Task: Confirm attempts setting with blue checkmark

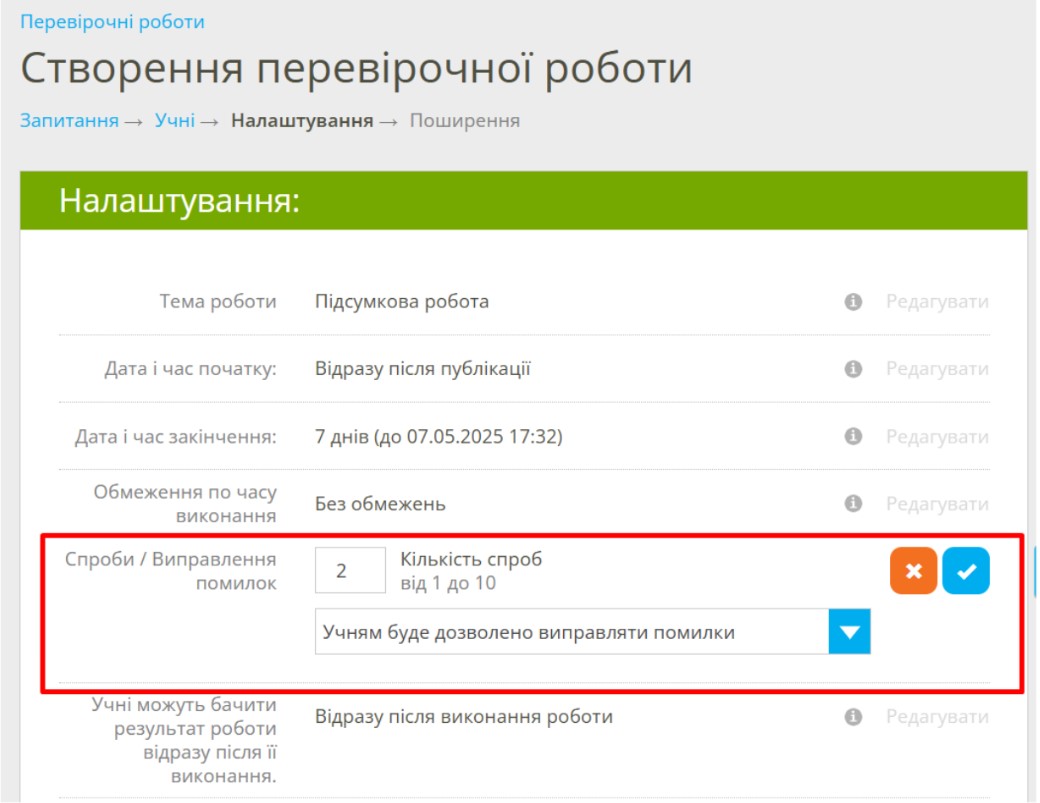Action: point(966,571)
